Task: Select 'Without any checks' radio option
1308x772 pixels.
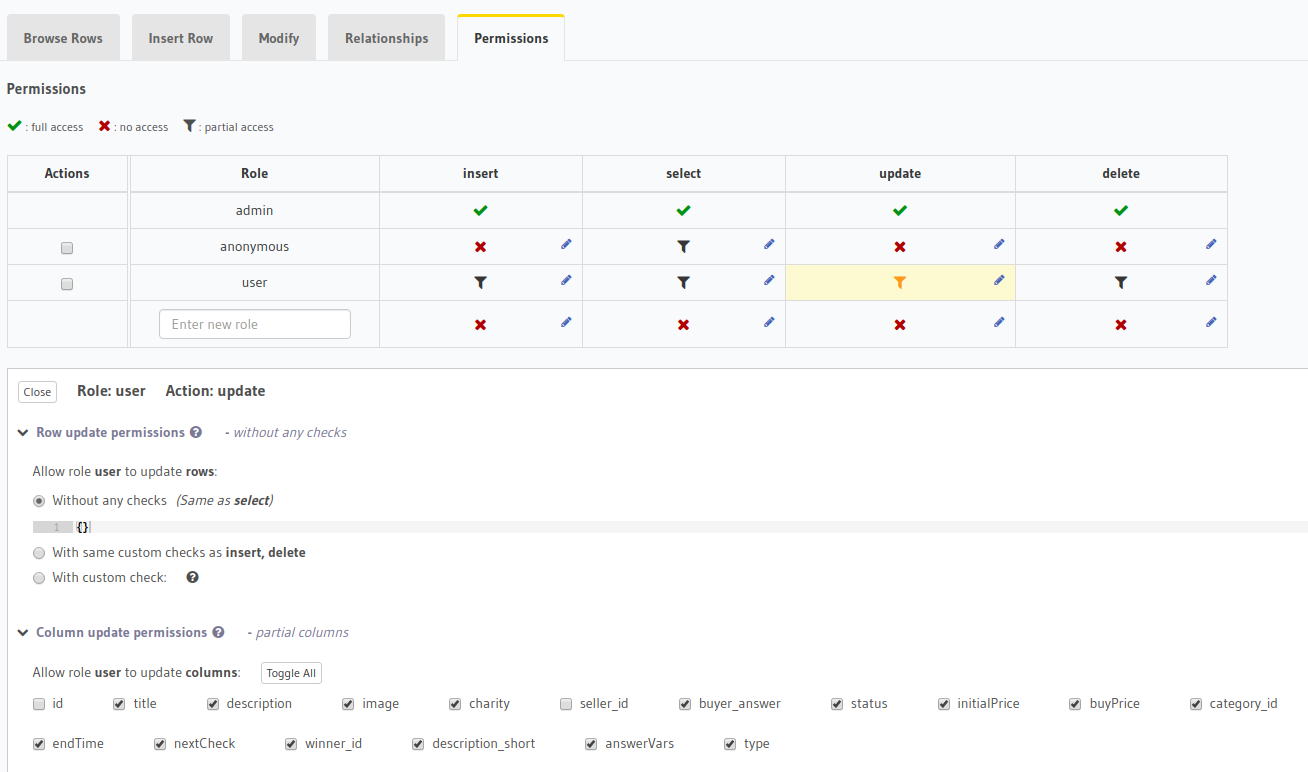Action: tap(39, 501)
